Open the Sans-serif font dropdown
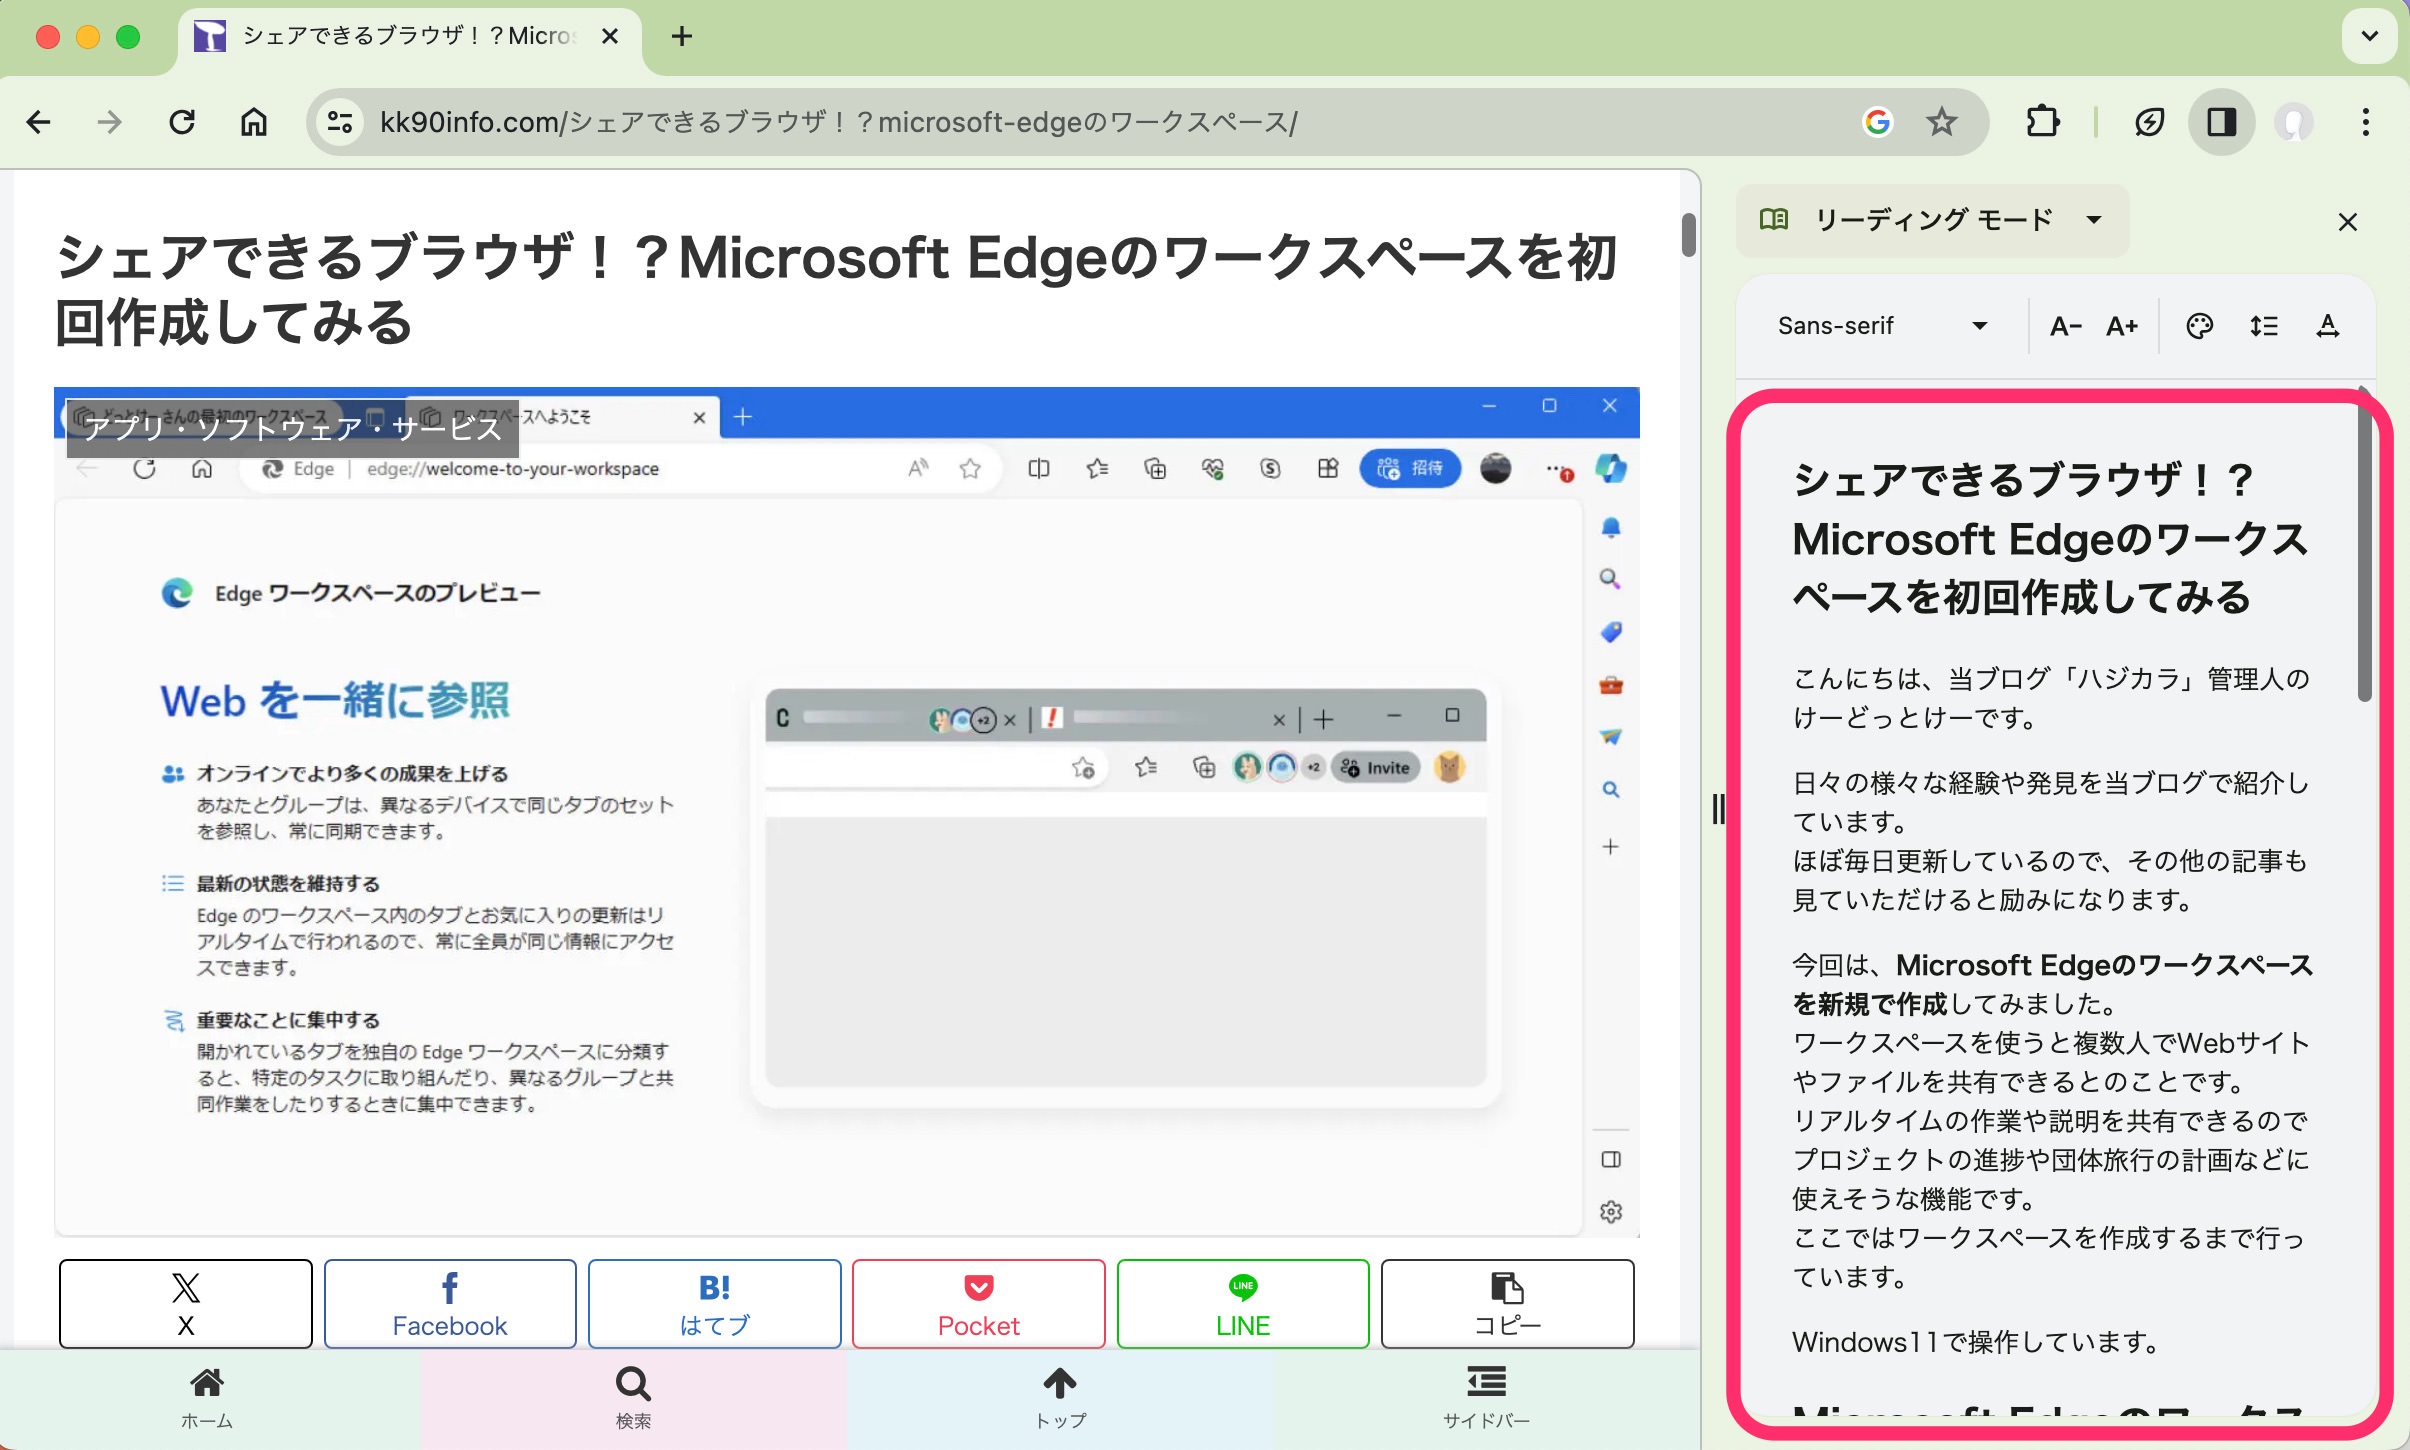The height and width of the screenshot is (1450, 2410). 1882,326
